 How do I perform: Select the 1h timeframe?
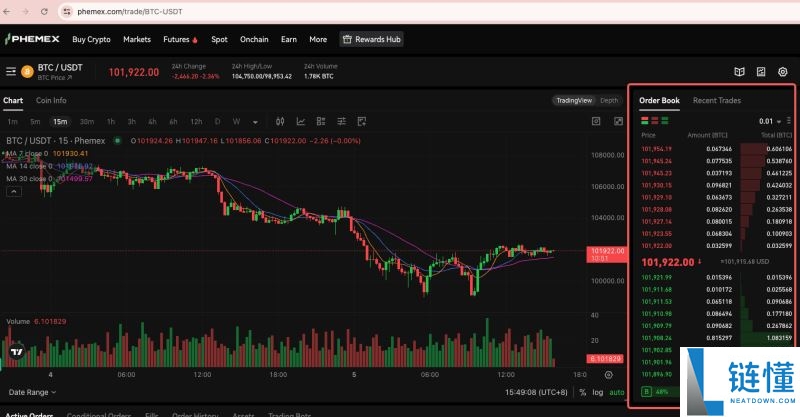[111, 121]
